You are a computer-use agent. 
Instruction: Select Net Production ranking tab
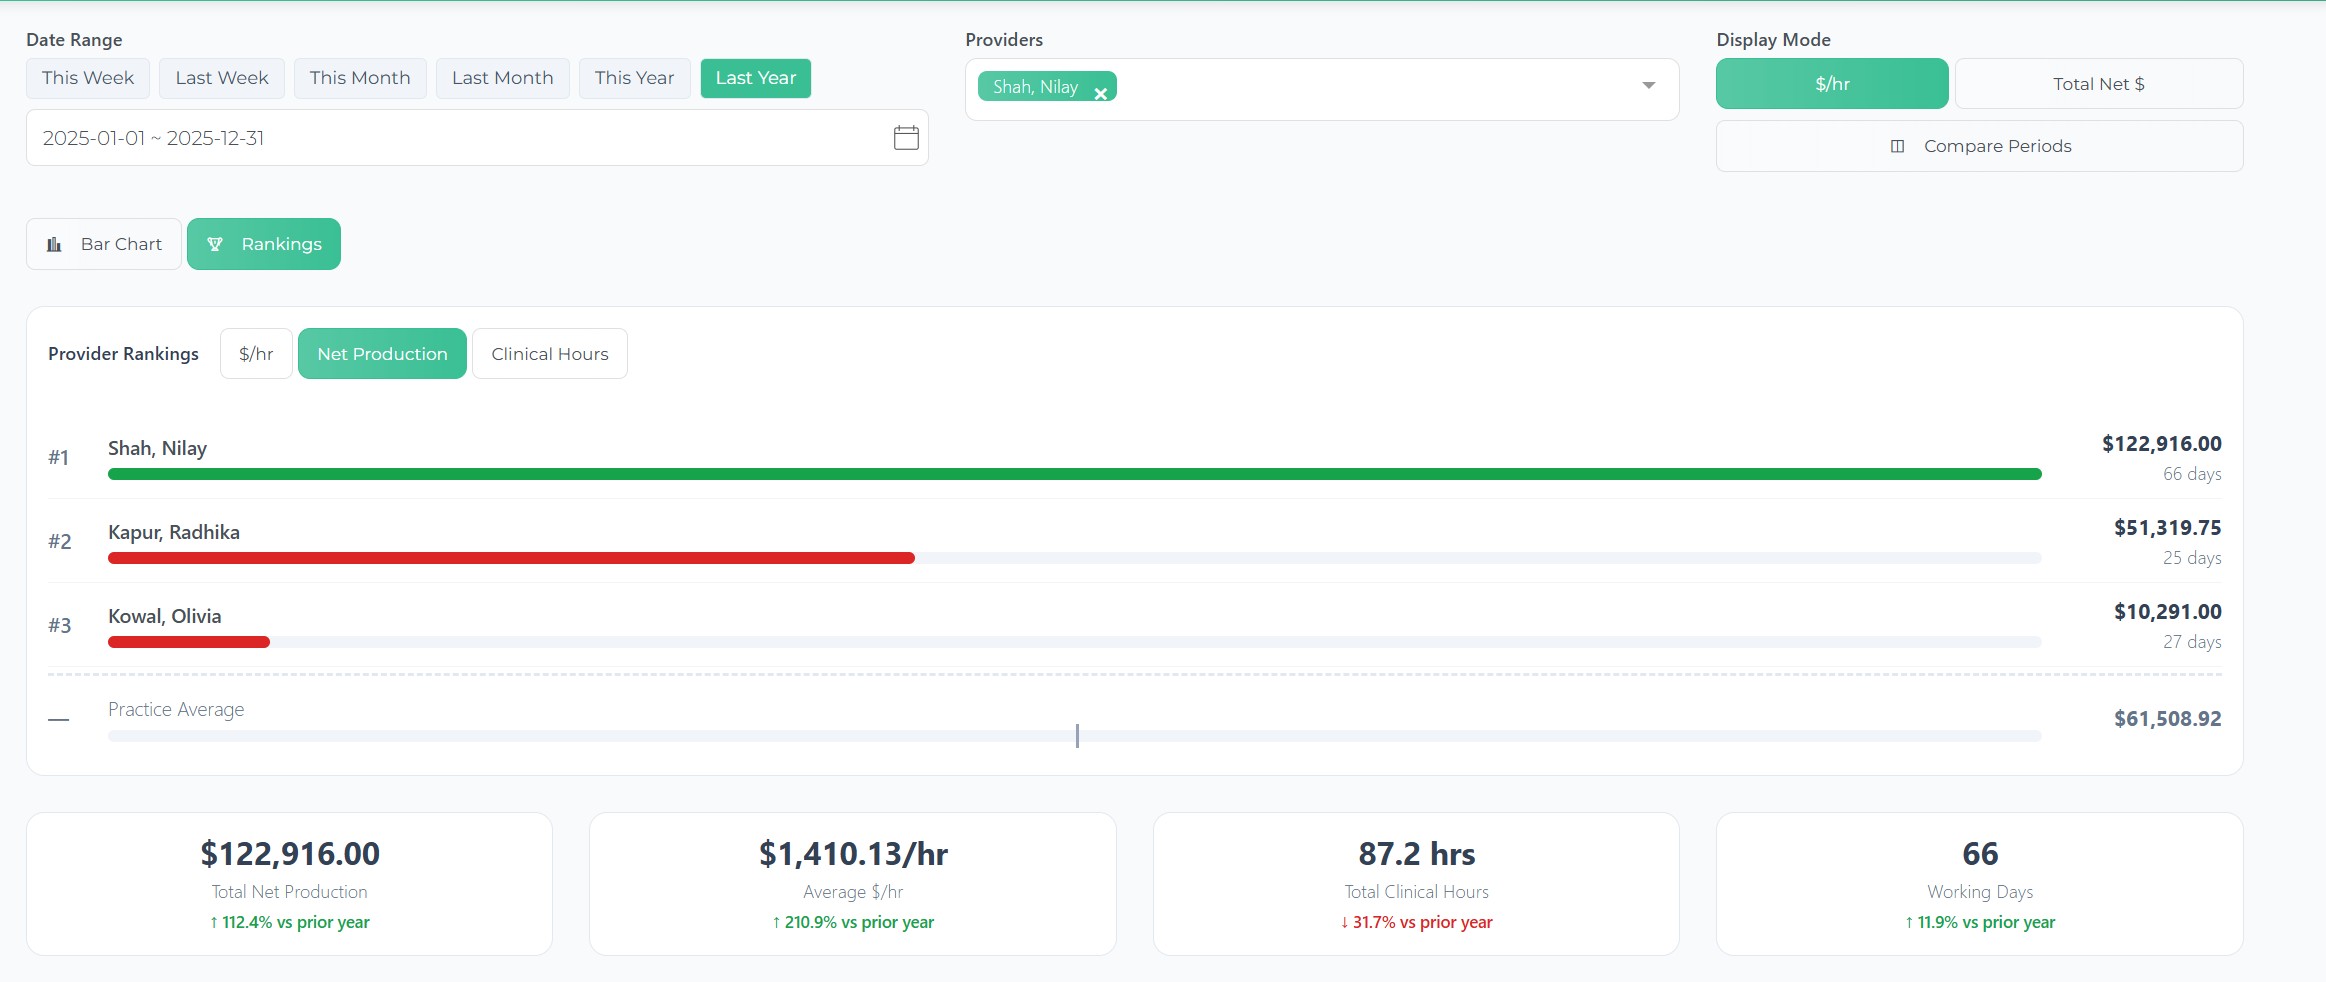click(x=382, y=354)
